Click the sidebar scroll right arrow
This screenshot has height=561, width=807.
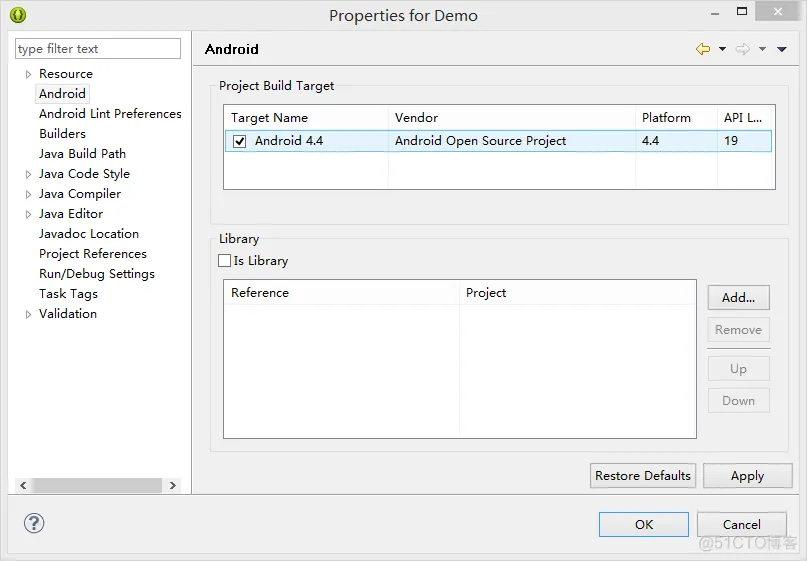173,485
